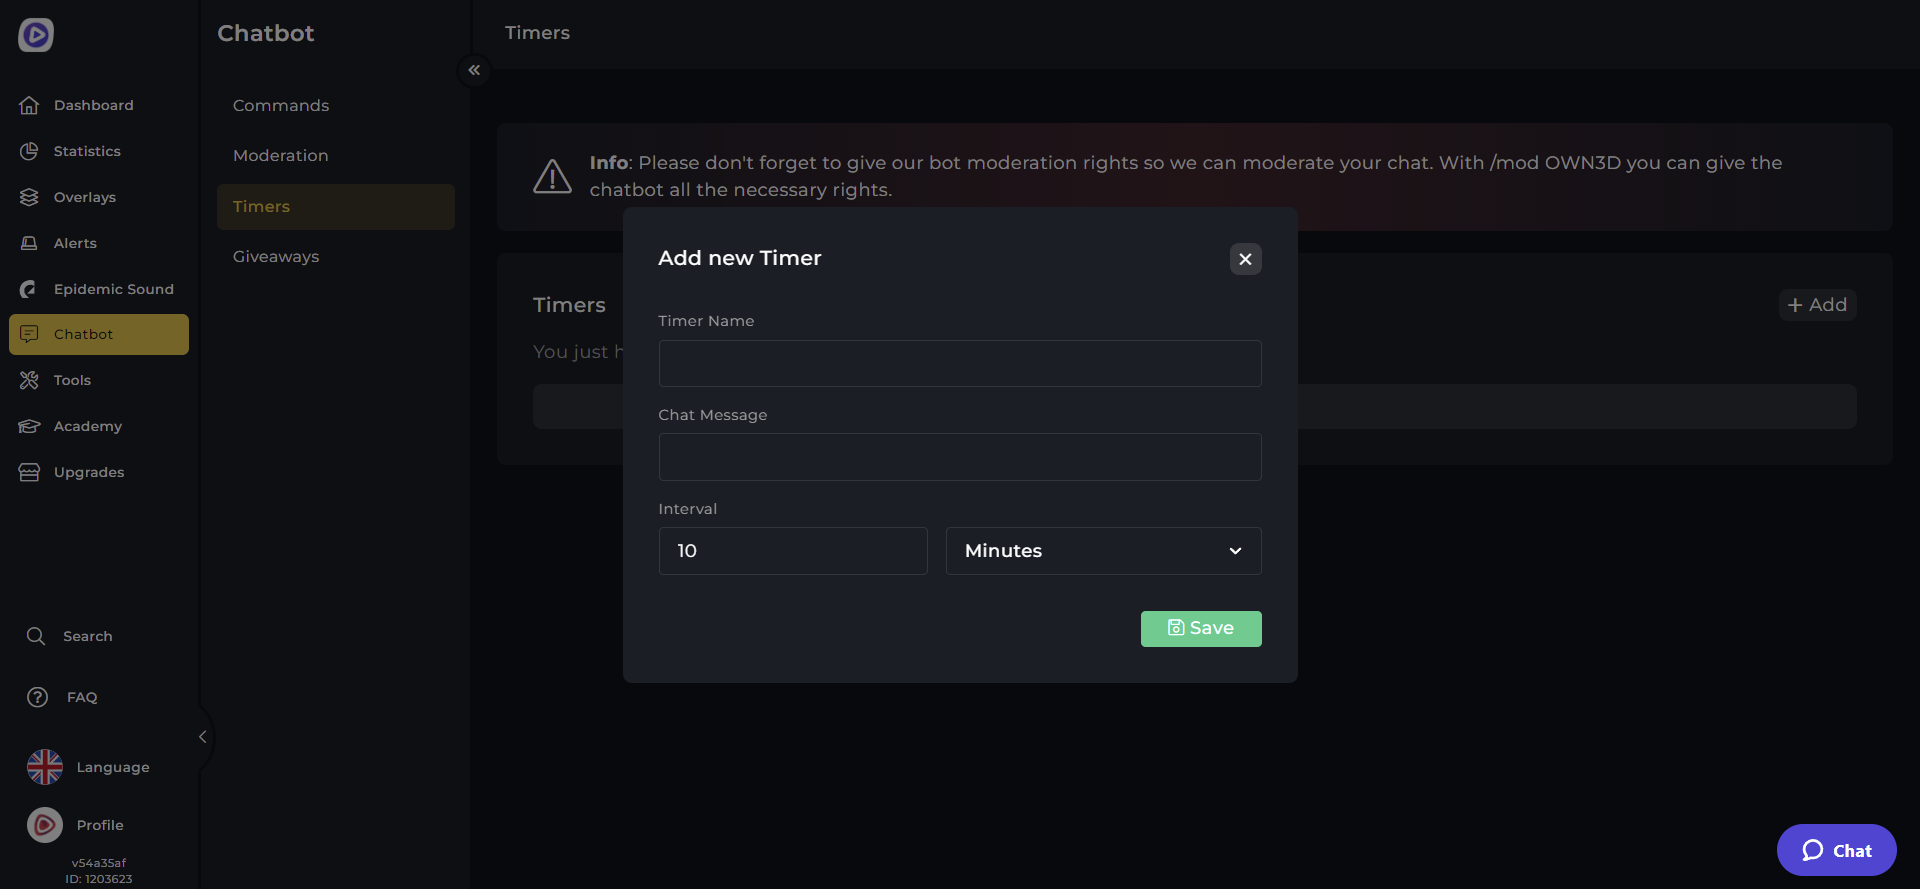Open the Chat support bubble
Image resolution: width=1920 pixels, height=889 pixels.
(1836, 850)
